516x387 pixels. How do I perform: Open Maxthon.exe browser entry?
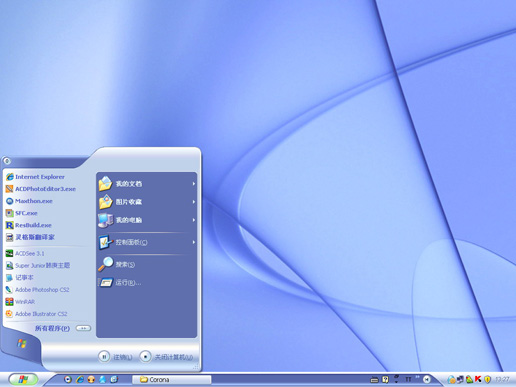point(29,201)
